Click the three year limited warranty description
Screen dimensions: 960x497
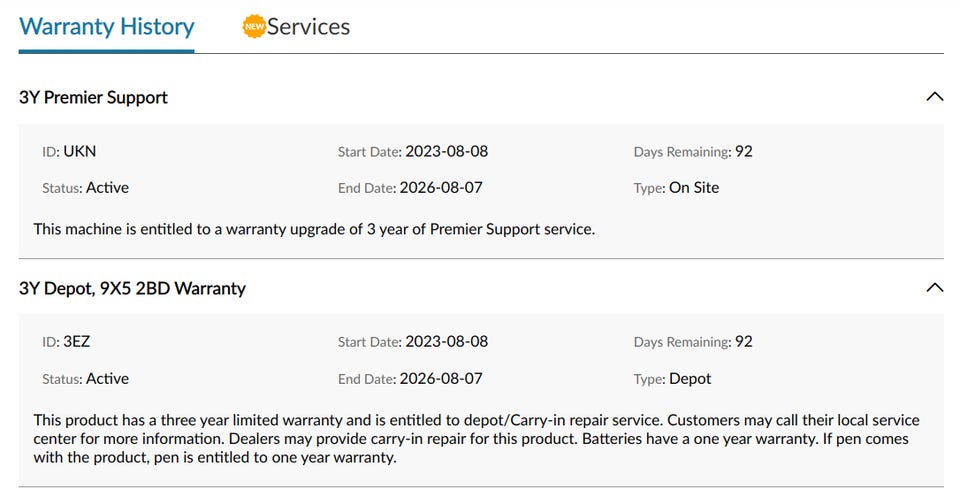point(476,439)
